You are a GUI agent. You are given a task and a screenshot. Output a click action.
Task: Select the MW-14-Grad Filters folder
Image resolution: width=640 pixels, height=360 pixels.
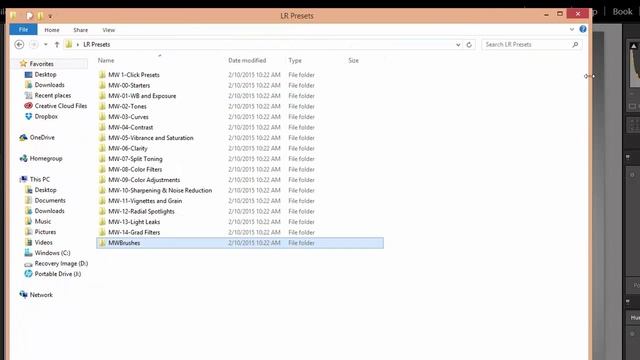click(x=134, y=232)
